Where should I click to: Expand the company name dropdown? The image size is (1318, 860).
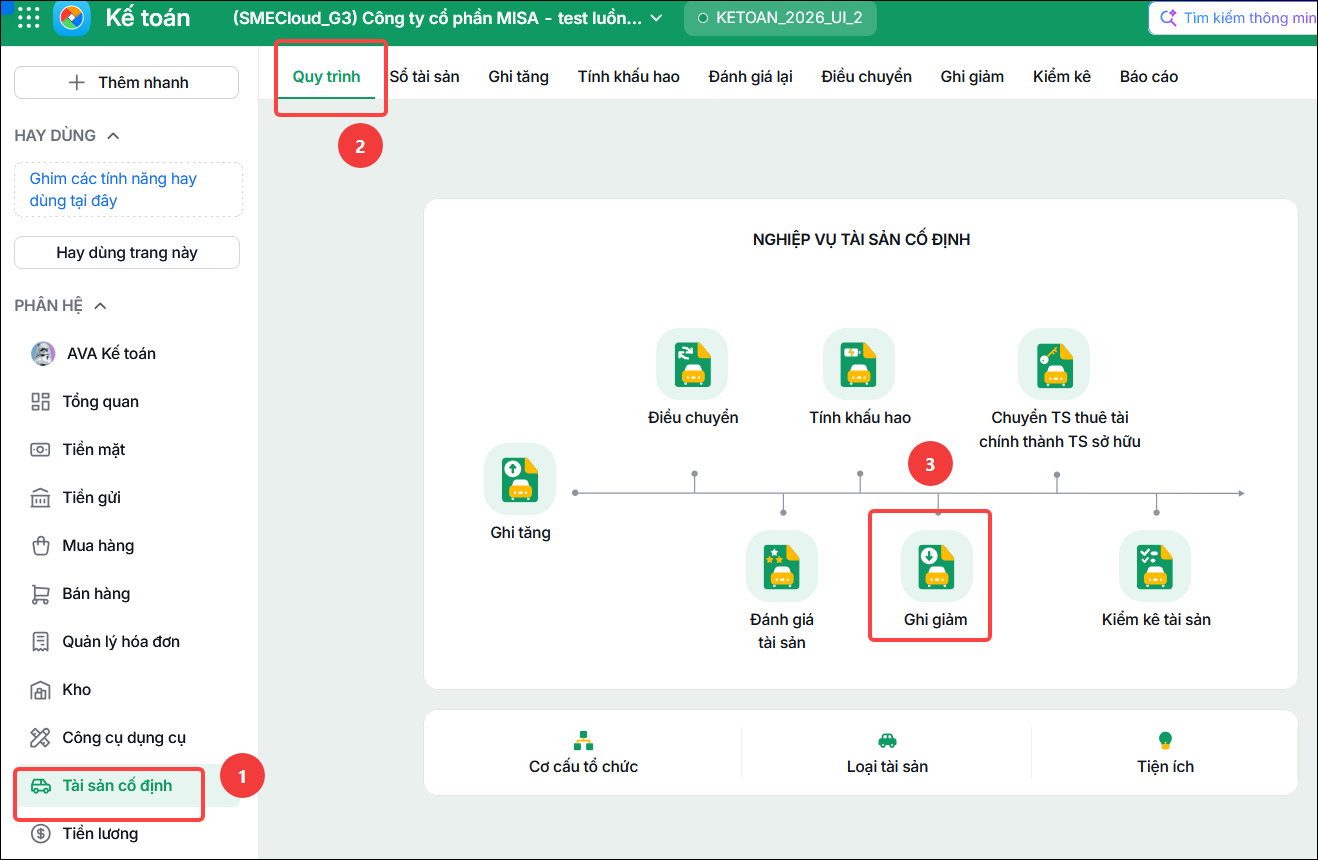[656, 18]
